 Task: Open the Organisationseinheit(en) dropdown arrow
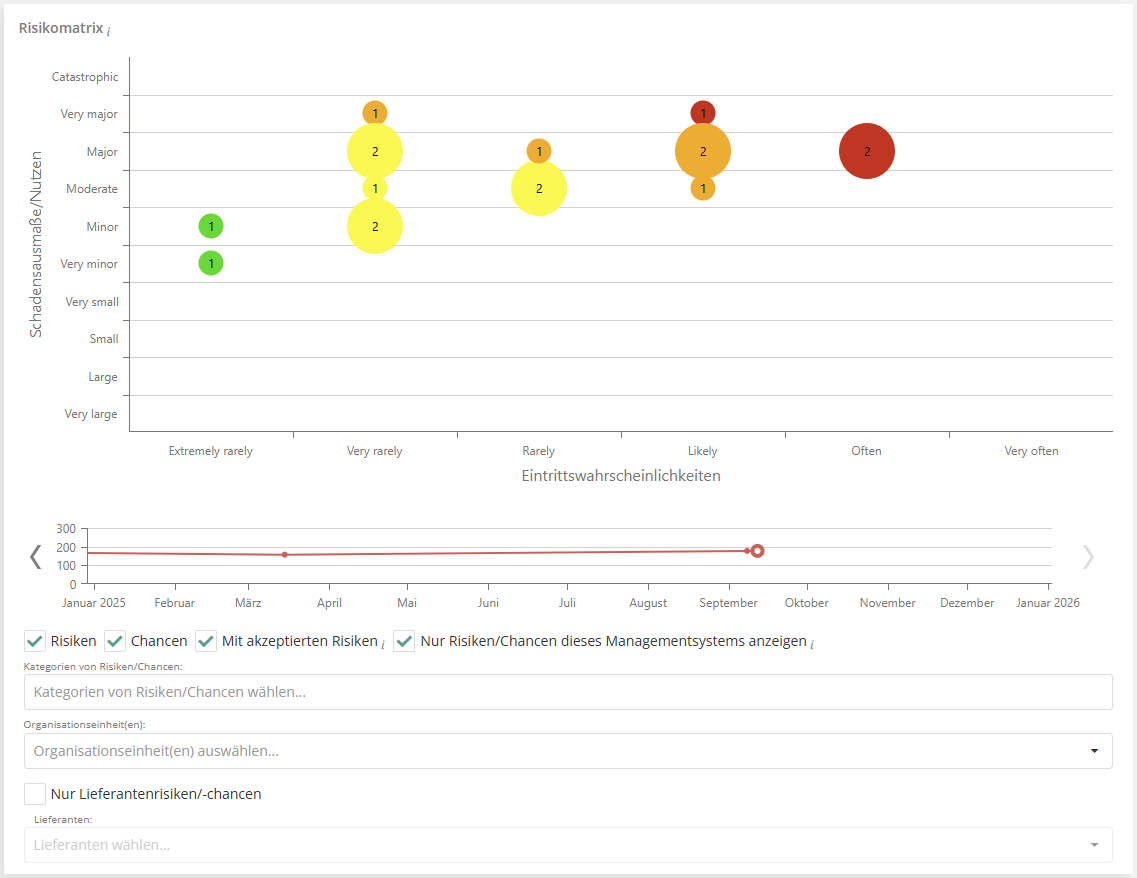(x=1094, y=751)
